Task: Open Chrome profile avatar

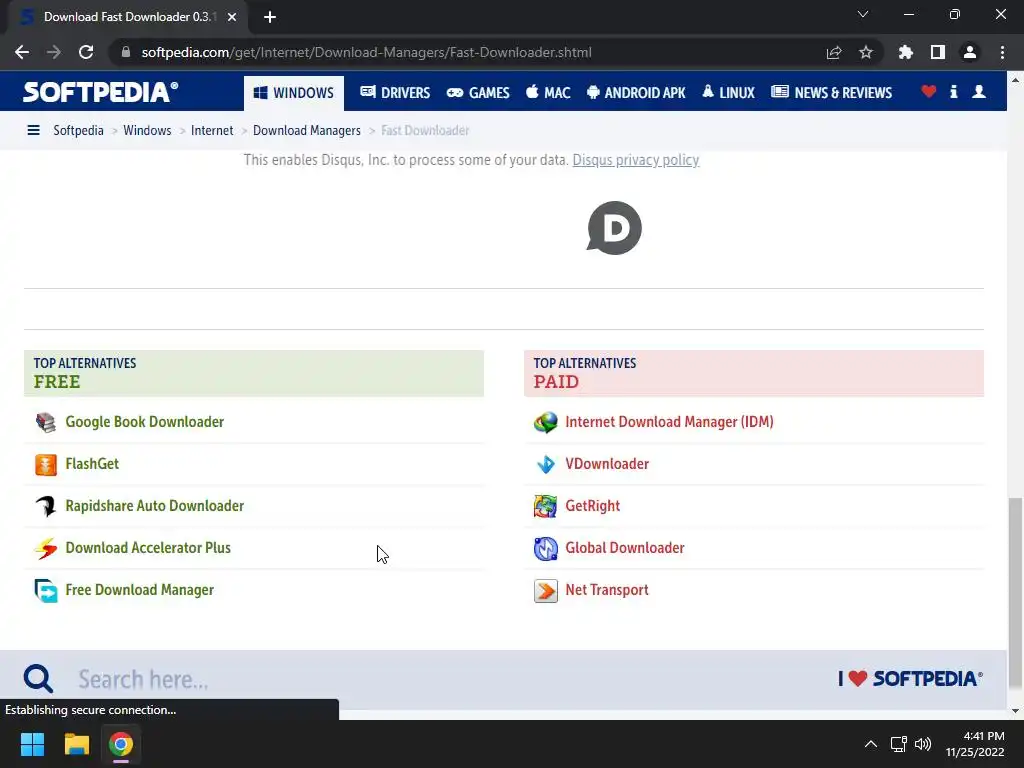Action: tap(970, 52)
